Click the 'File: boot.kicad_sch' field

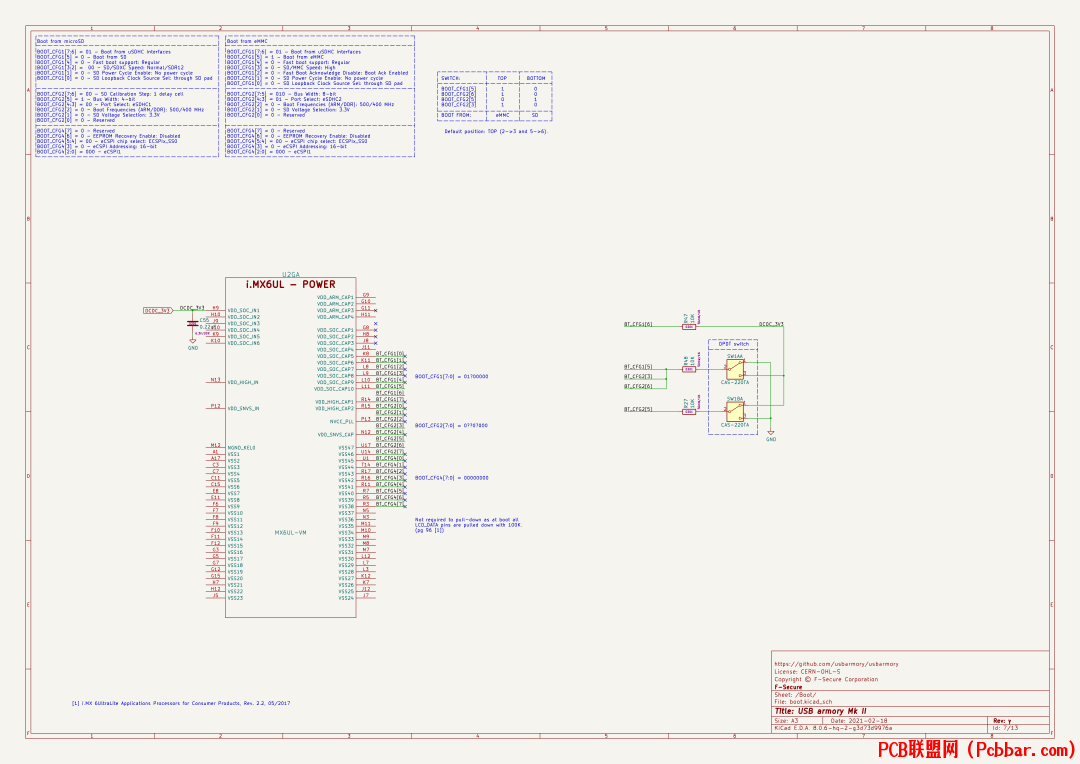click(x=803, y=702)
